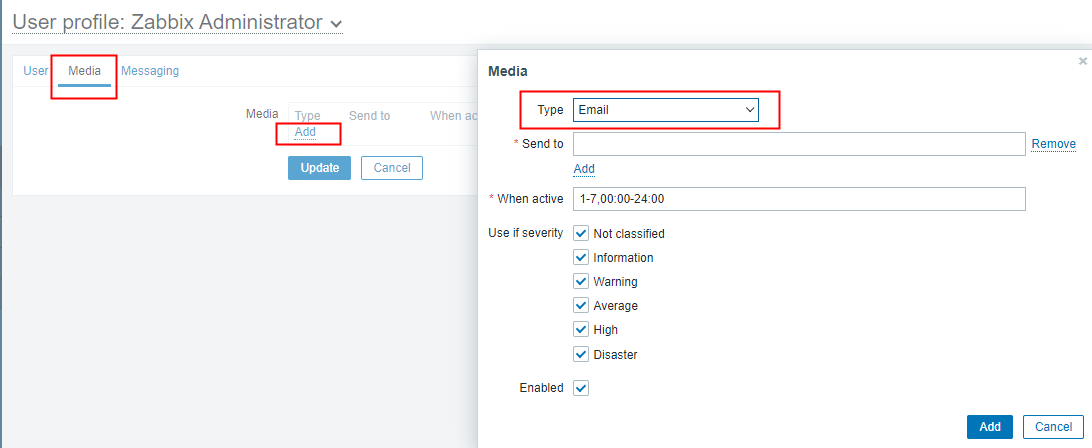Click the Add link below Send to
Image resolution: width=1092 pixels, height=448 pixels.
pos(584,169)
